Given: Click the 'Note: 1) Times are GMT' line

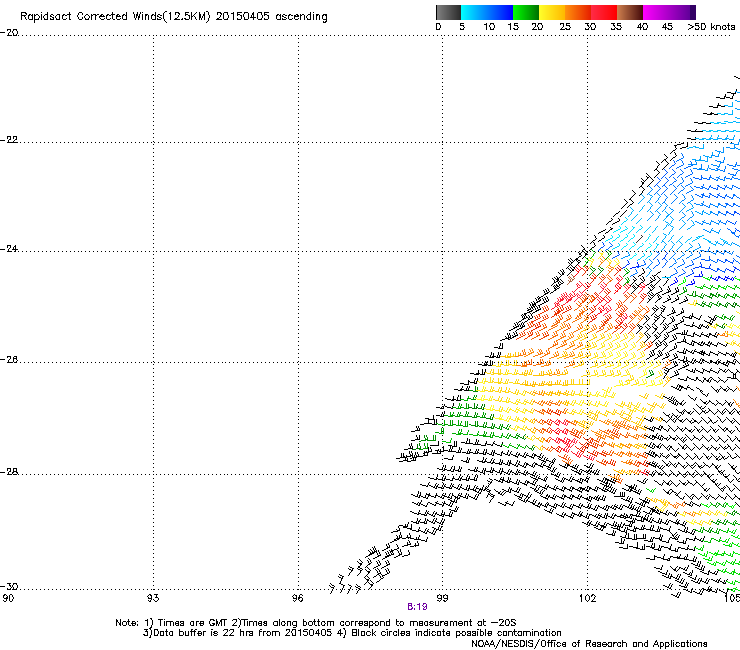Looking at the screenshot, I should click(x=316, y=623).
